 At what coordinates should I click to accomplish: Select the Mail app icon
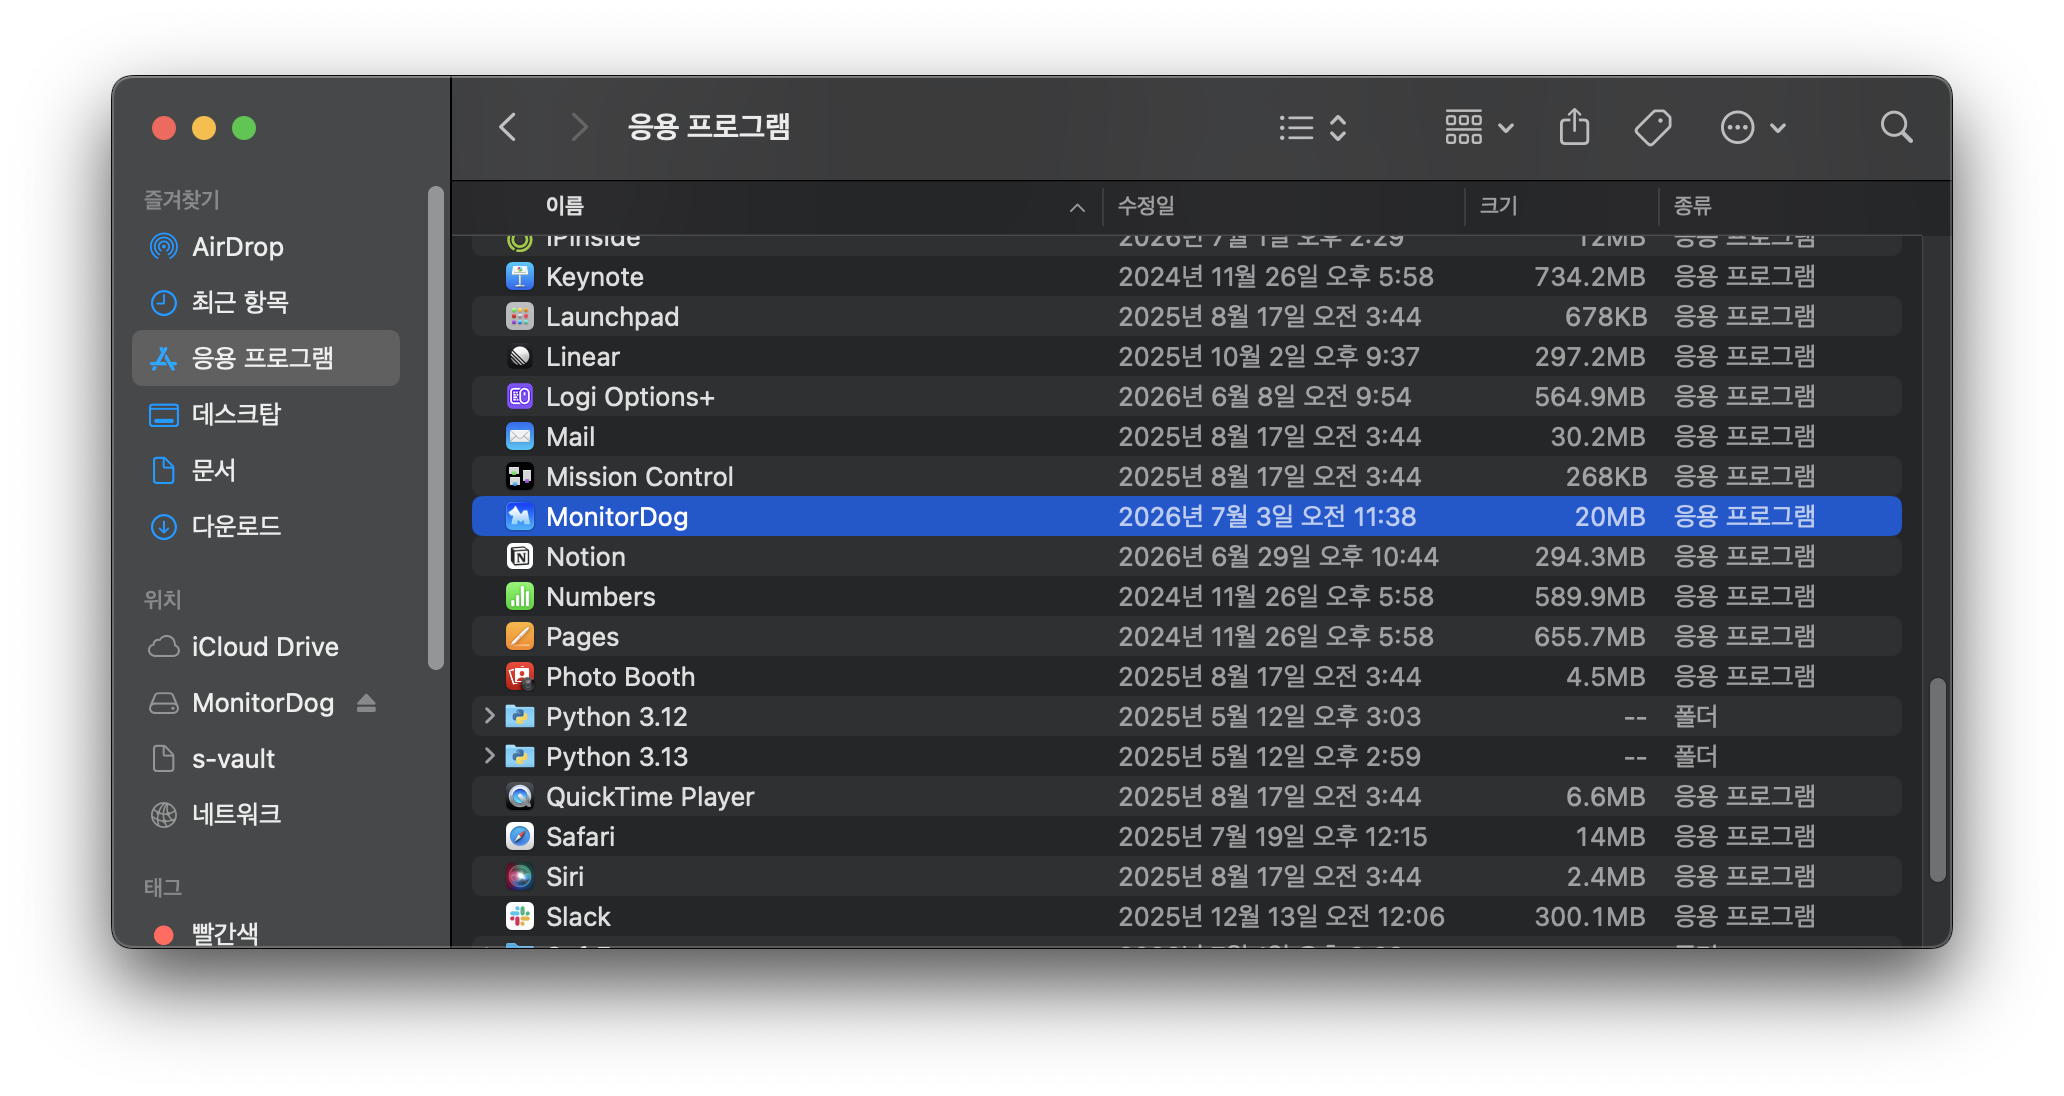tap(520, 436)
